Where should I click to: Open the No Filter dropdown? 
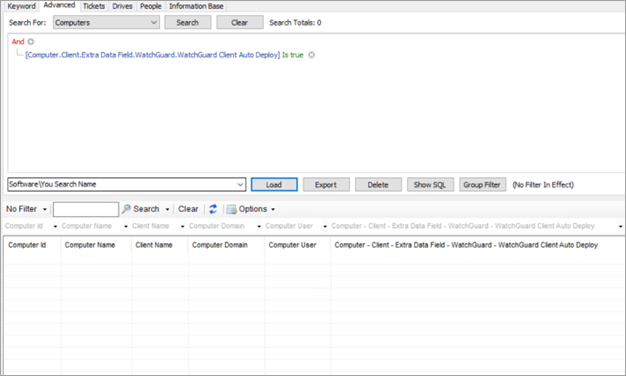26,209
